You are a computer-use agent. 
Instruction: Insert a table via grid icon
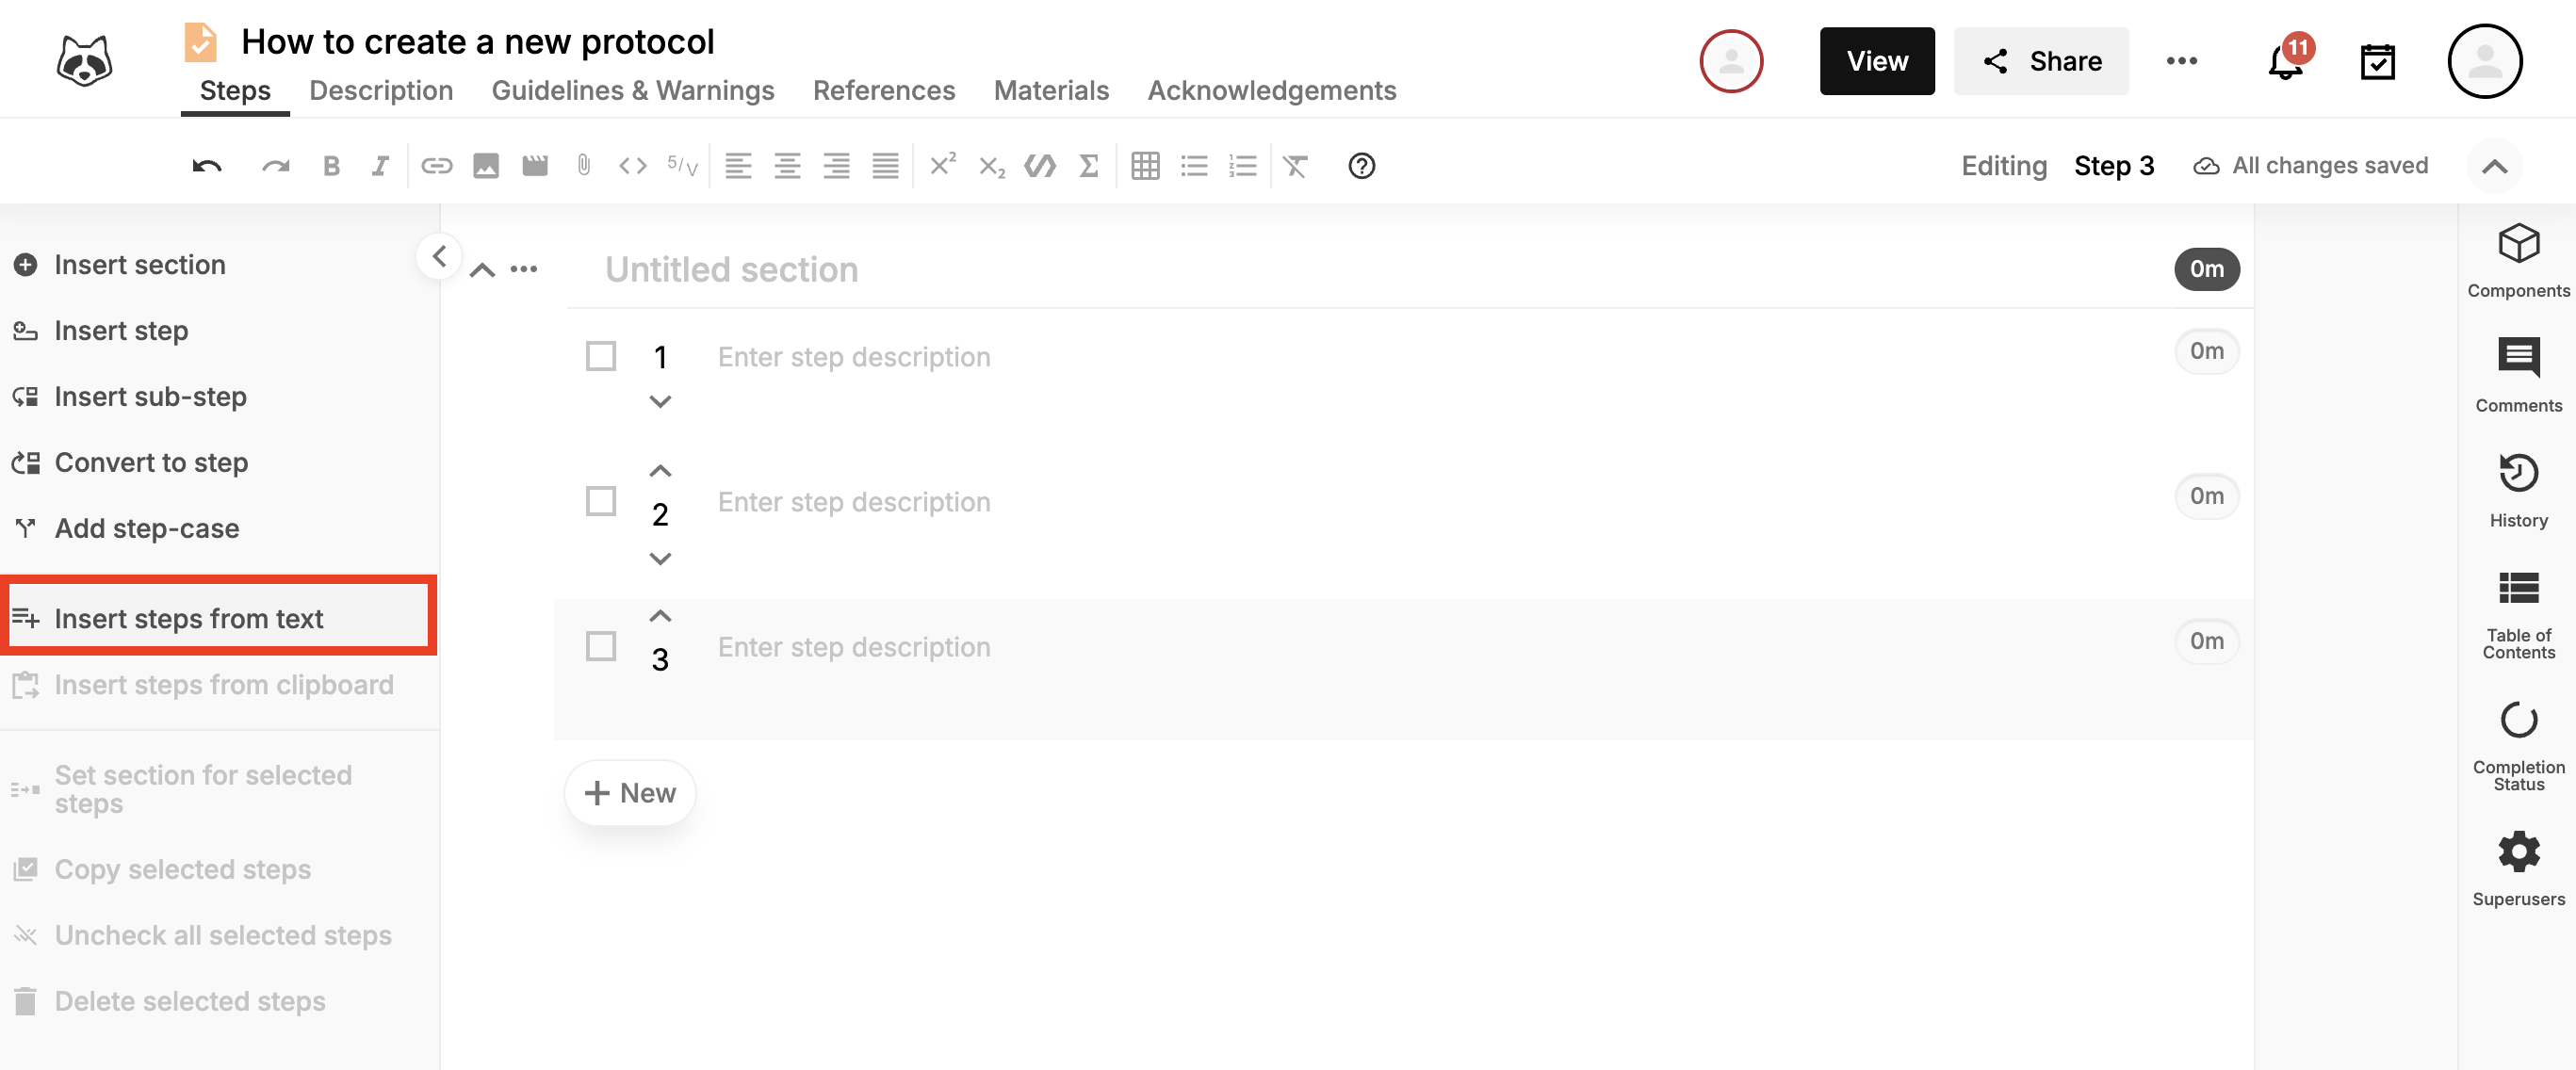[1145, 166]
